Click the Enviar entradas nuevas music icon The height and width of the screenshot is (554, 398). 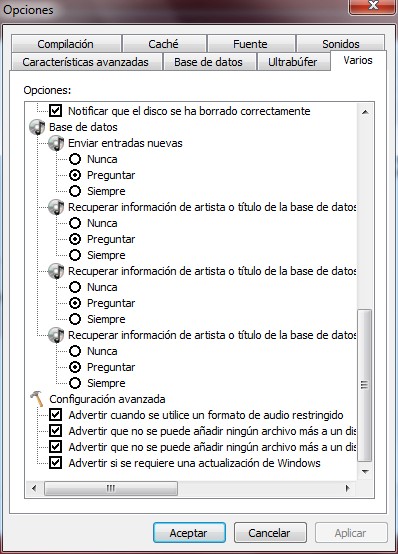point(56,143)
